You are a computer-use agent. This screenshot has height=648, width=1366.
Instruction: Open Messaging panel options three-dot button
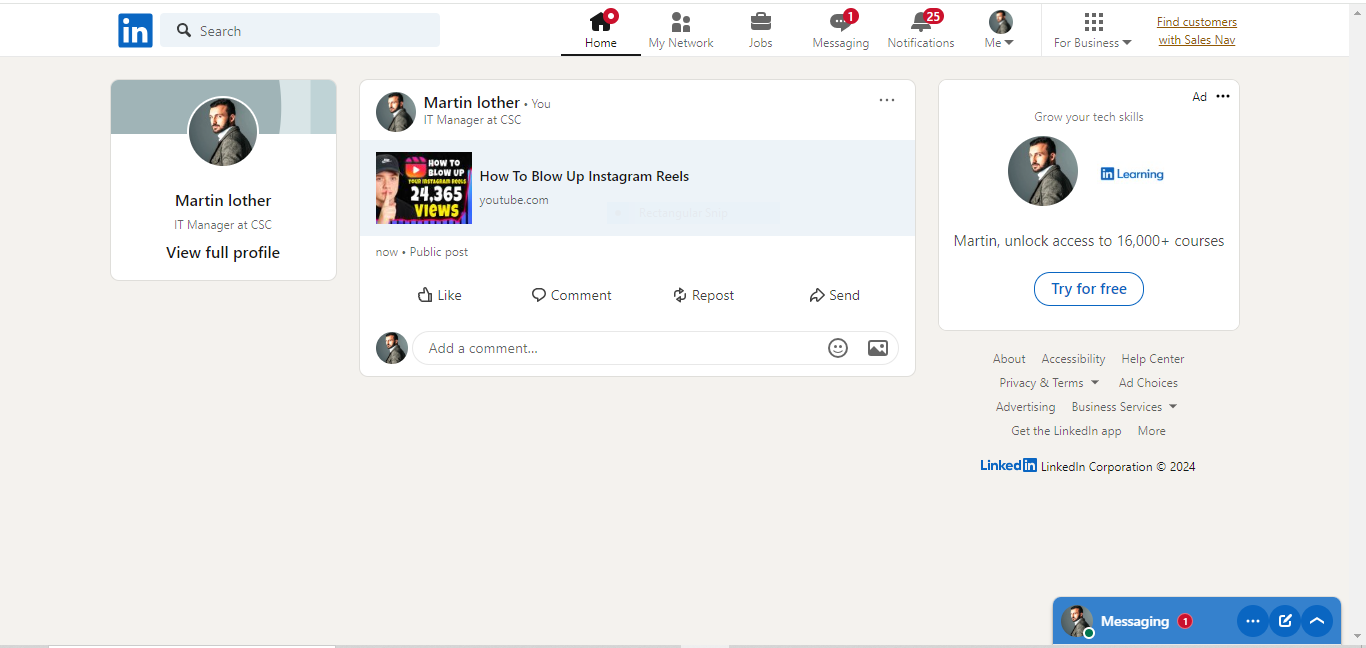1253,621
